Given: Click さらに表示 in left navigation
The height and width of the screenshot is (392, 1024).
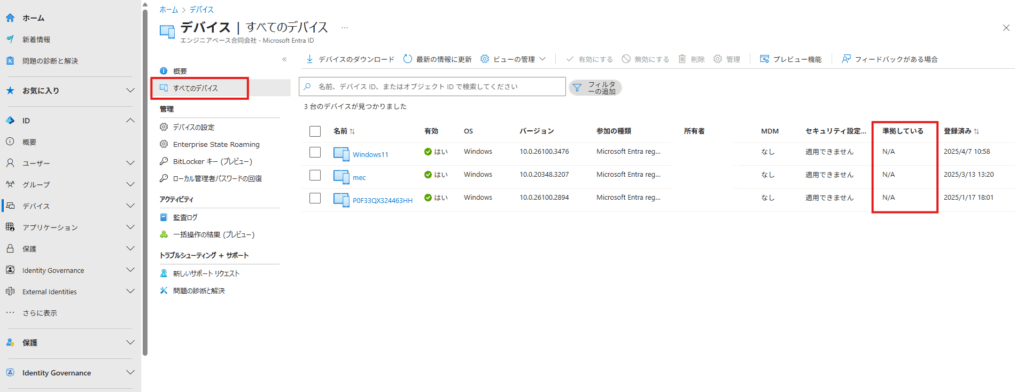Looking at the screenshot, I should pos(39,313).
